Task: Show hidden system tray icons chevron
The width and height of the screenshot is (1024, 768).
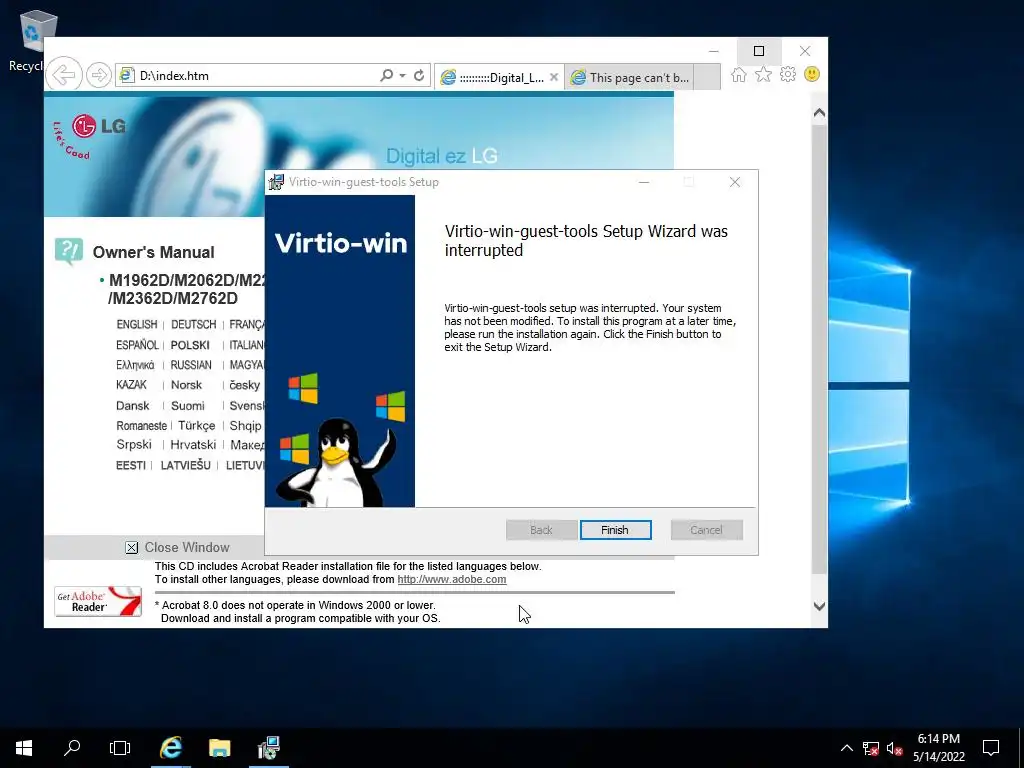Action: coord(846,748)
